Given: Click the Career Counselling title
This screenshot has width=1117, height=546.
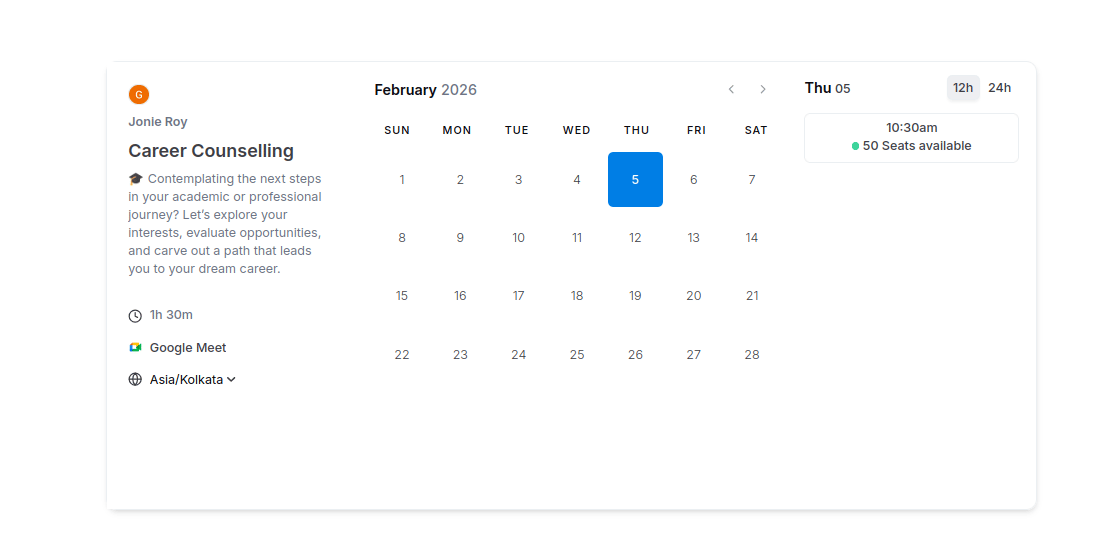Looking at the screenshot, I should pyautogui.click(x=211, y=151).
